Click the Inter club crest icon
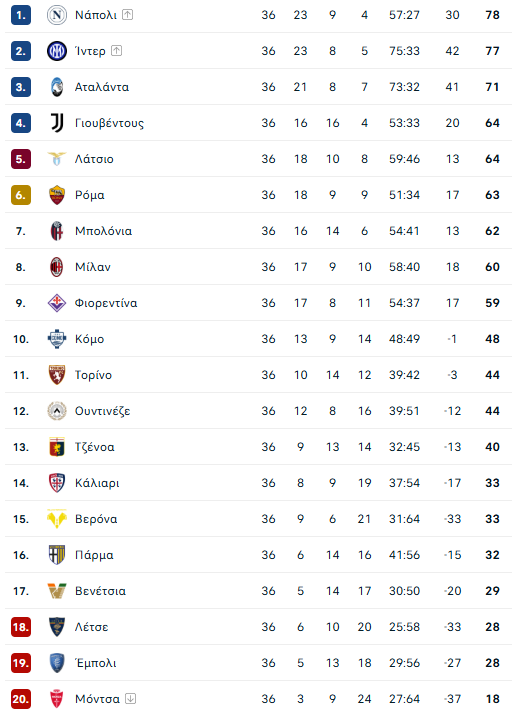The height and width of the screenshot is (713, 512). point(57,51)
